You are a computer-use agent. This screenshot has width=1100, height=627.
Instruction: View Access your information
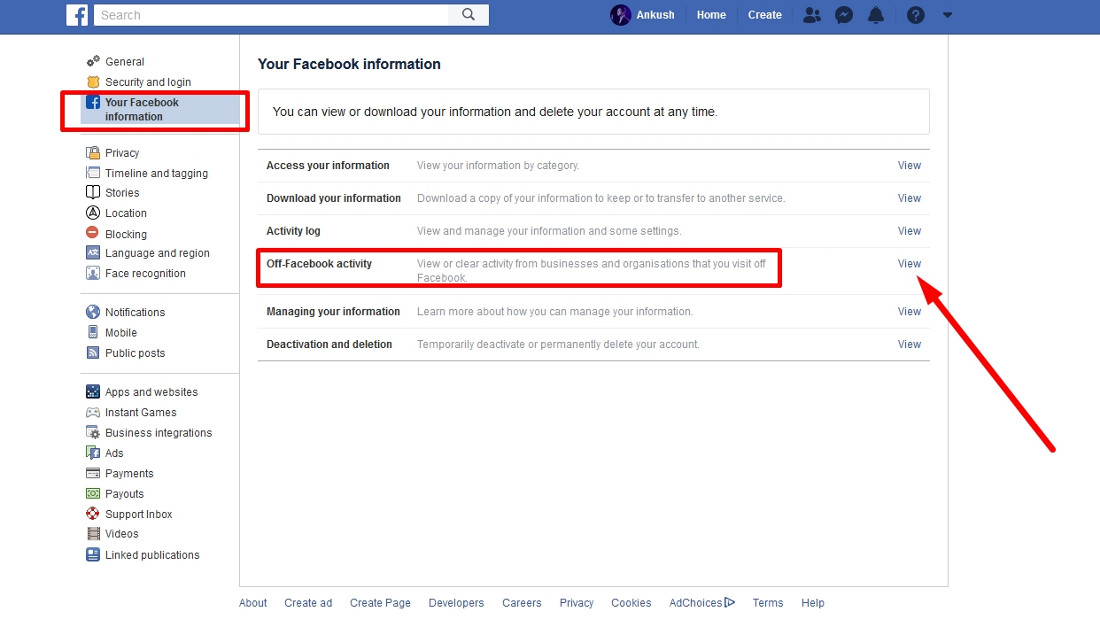[x=909, y=166]
